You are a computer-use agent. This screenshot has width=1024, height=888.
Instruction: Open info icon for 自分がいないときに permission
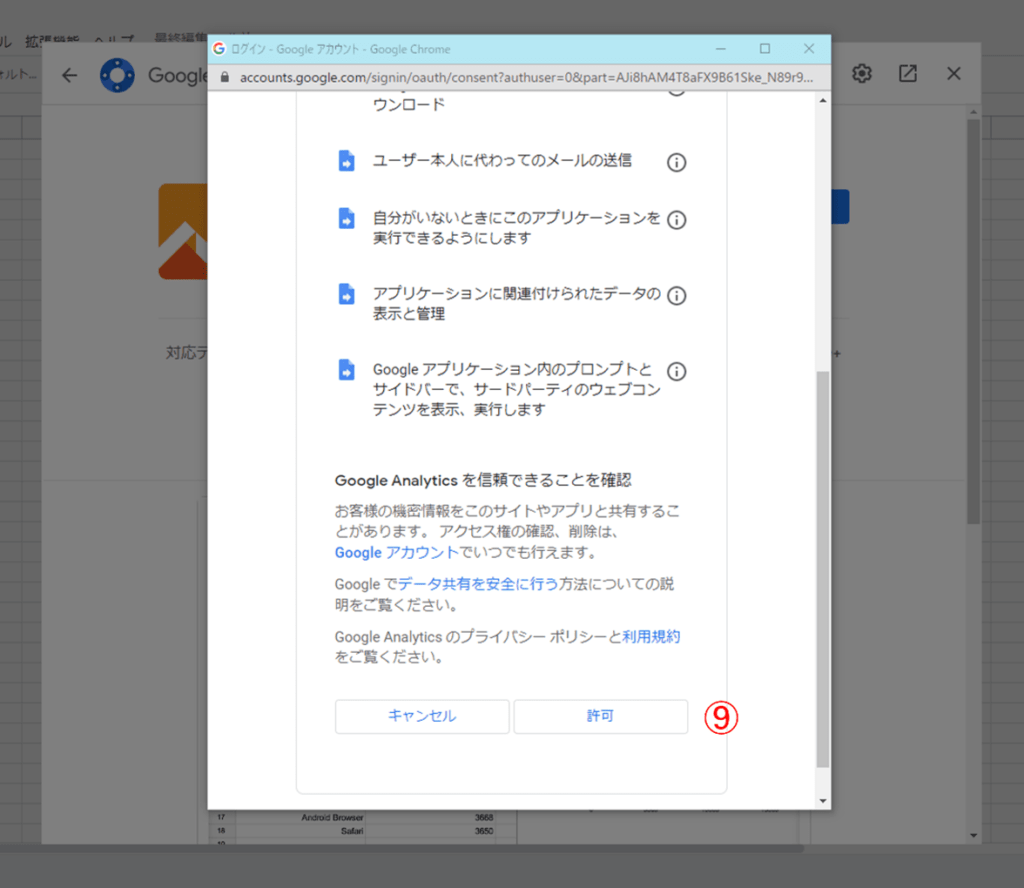[x=676, y=220]
